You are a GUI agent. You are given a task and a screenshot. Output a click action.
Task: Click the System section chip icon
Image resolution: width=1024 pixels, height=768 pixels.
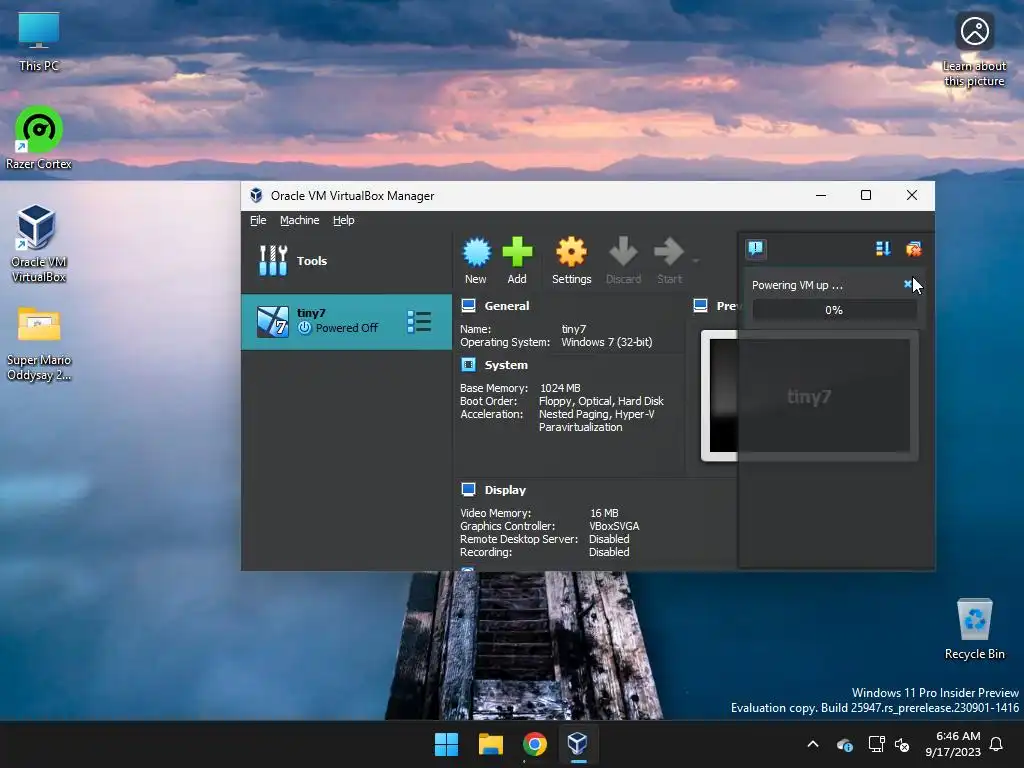tap(468, 364)
